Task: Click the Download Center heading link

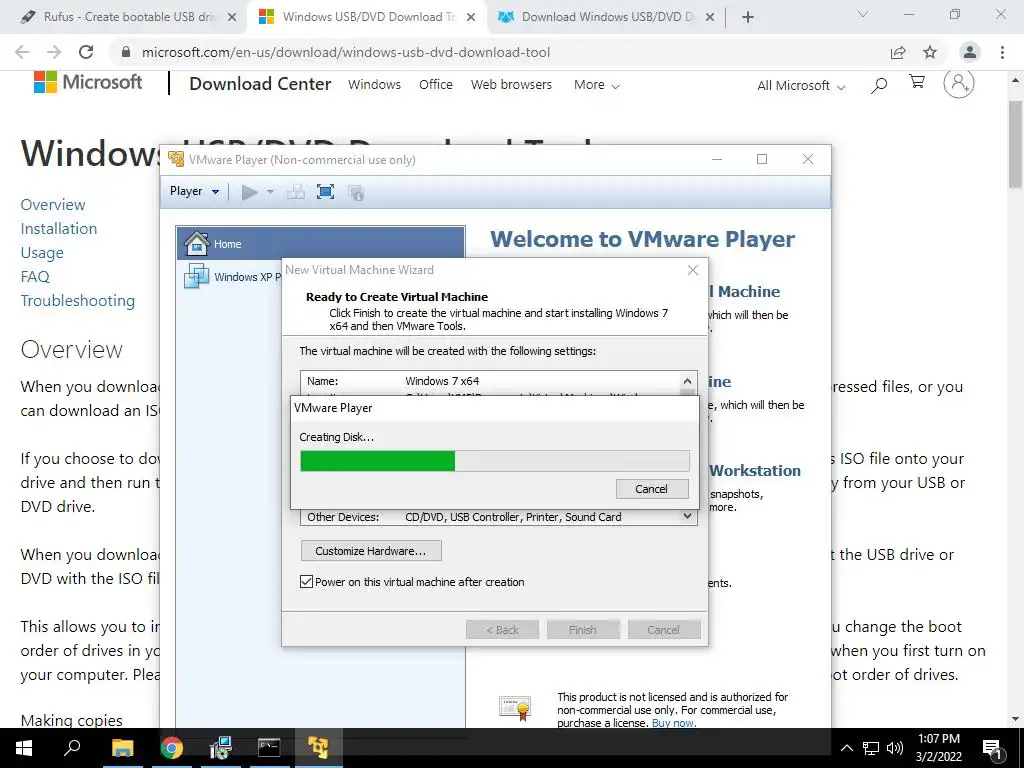Action: (260, 84)
